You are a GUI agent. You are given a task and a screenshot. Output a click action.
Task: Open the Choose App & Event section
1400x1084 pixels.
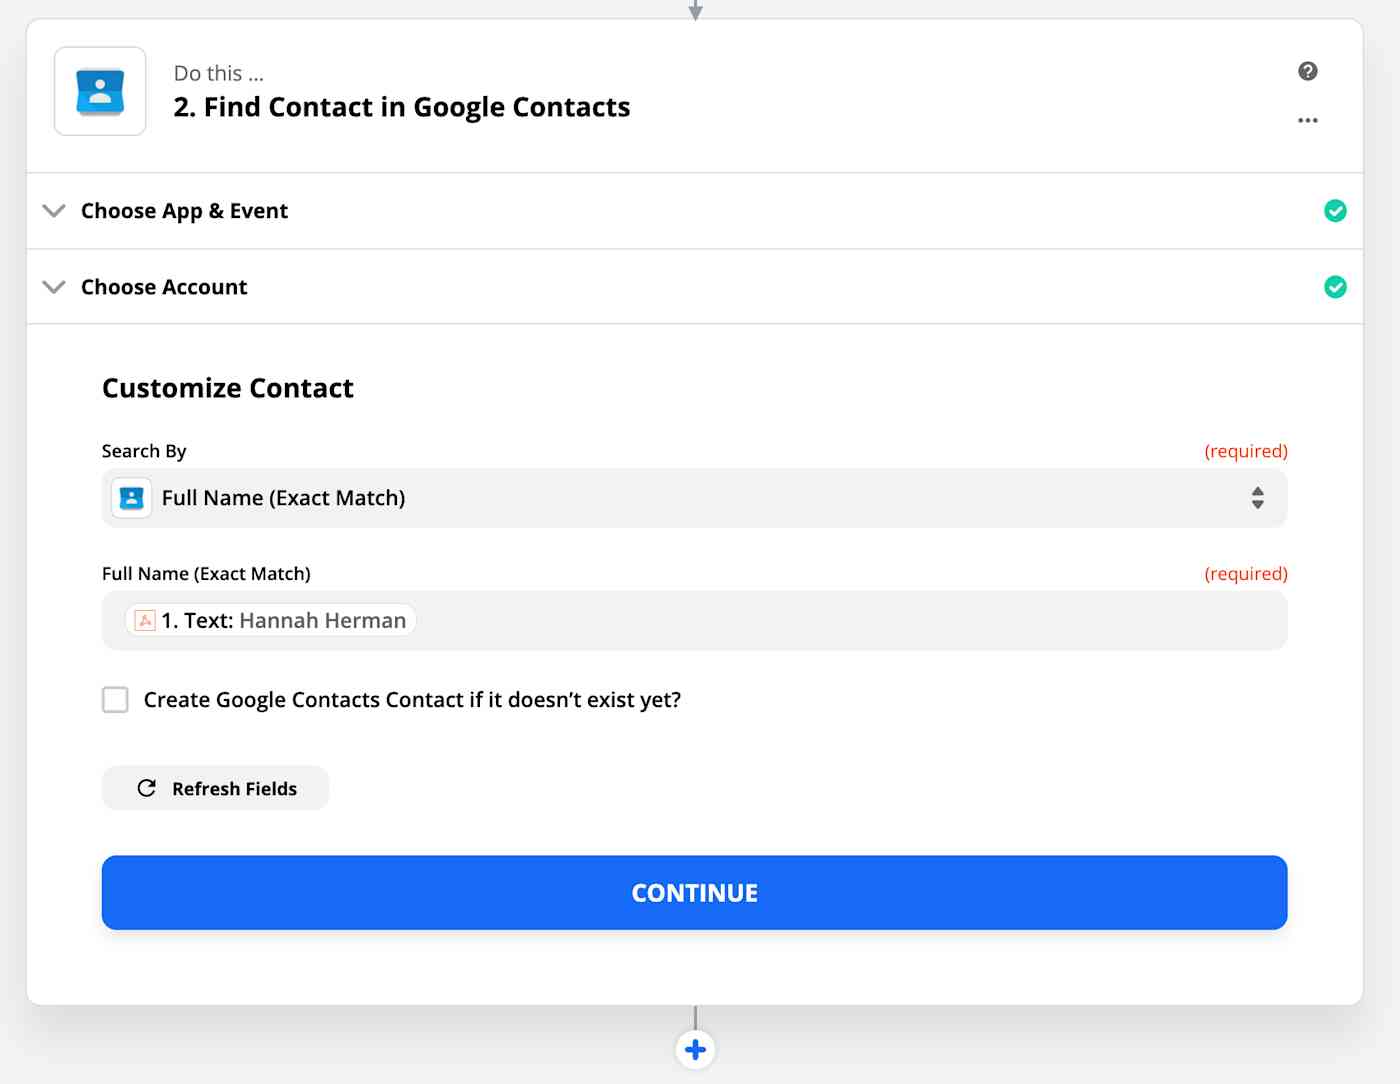point(185,211)
